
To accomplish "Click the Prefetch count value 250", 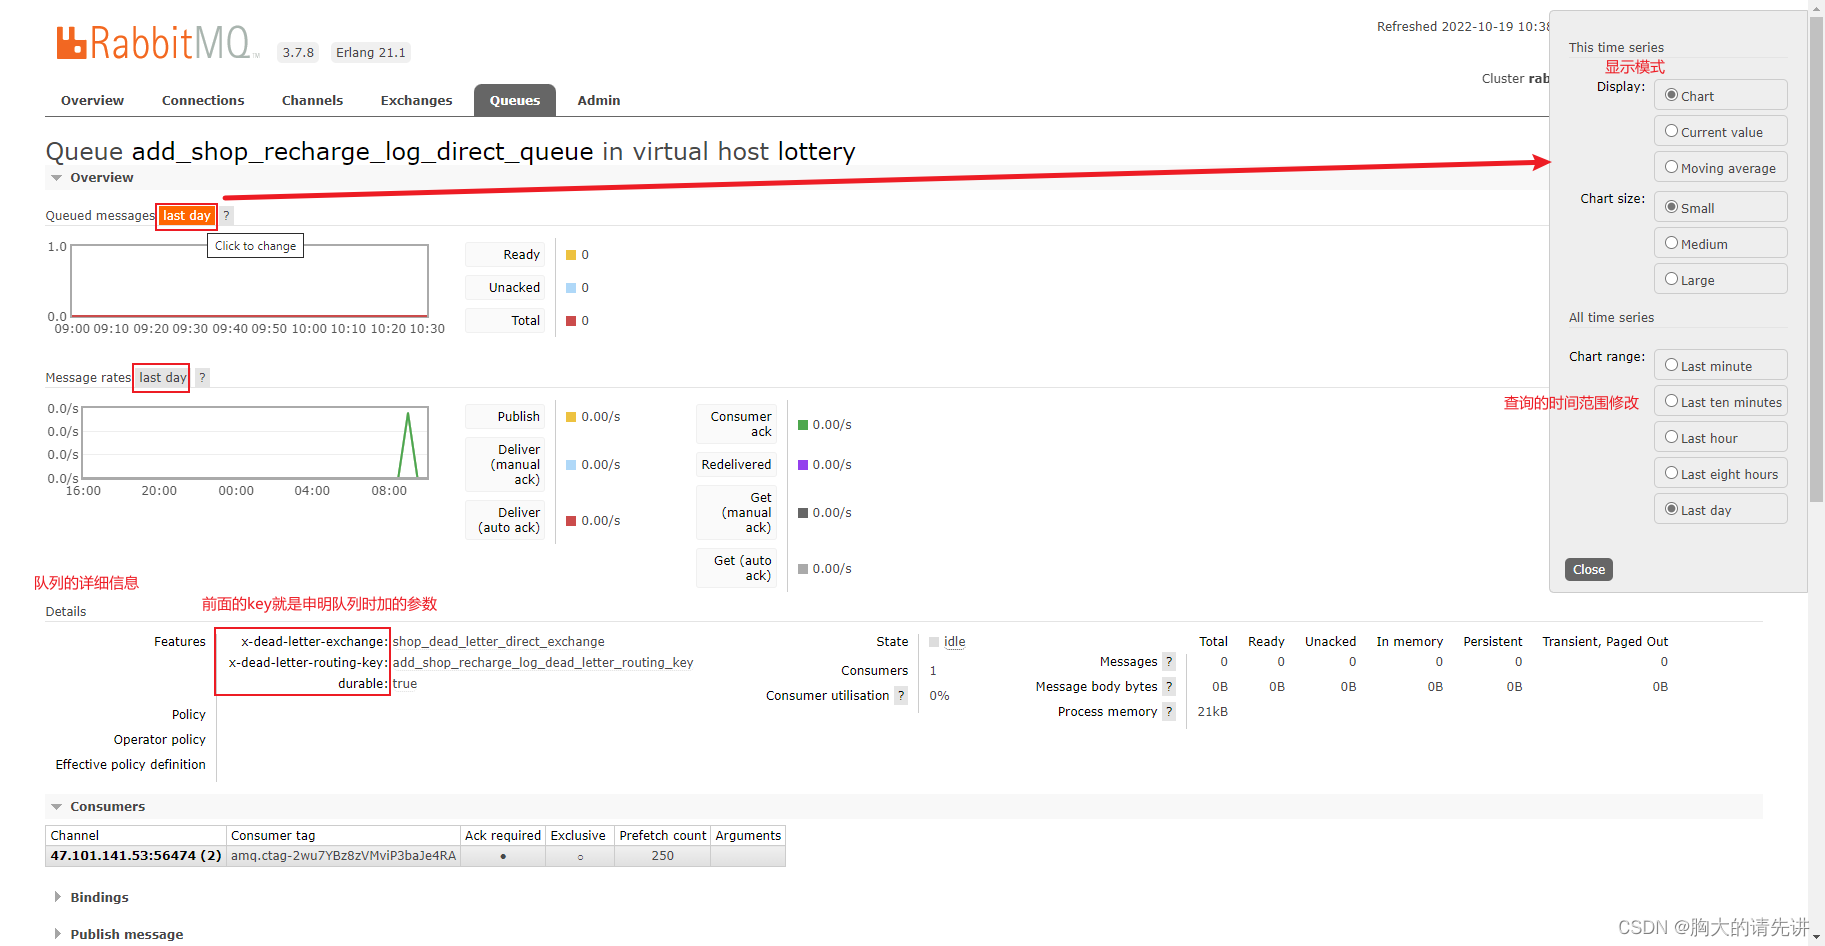I will pyautogui.click(x=662, y=855).
